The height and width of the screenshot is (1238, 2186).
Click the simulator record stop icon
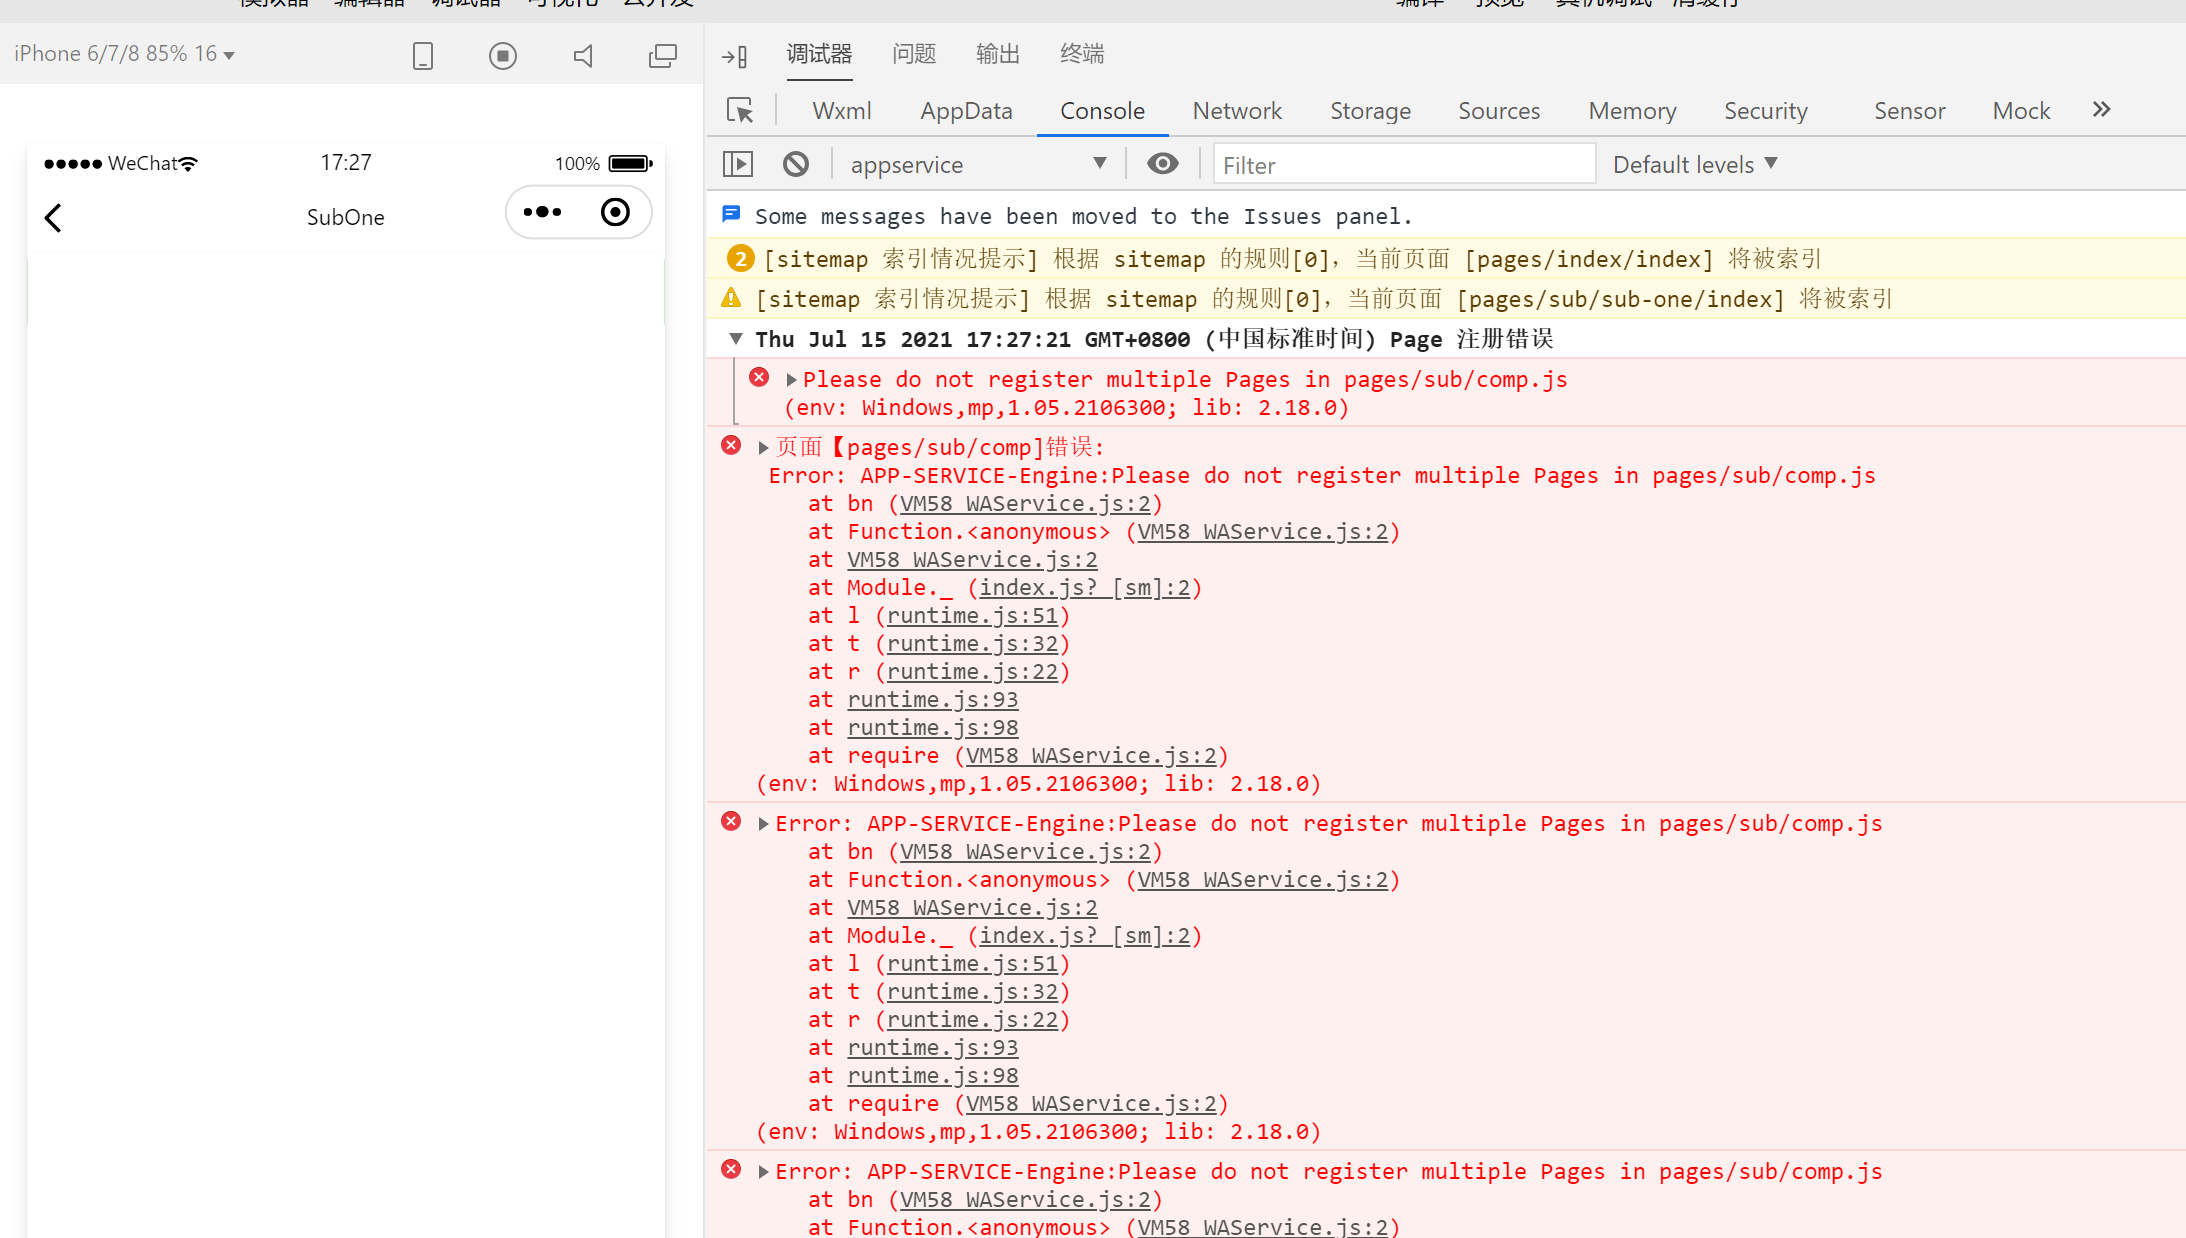pos(503,55)
